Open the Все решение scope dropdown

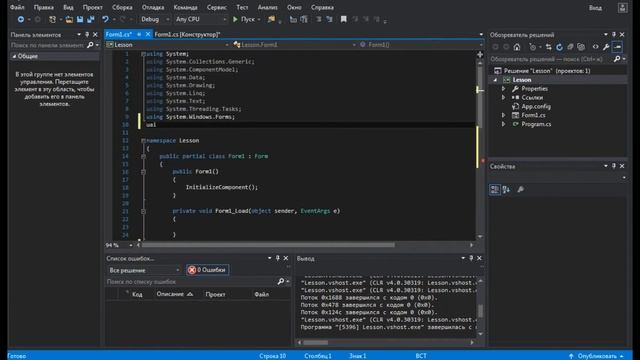(143, 270)
